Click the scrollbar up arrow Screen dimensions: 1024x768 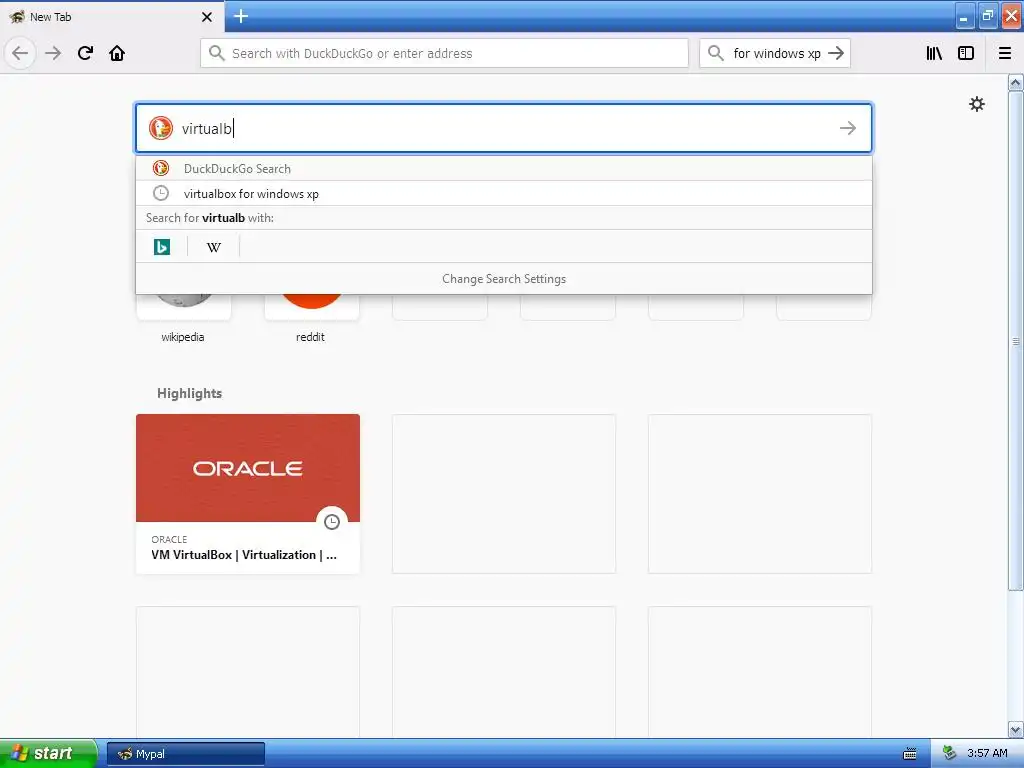1016,82
